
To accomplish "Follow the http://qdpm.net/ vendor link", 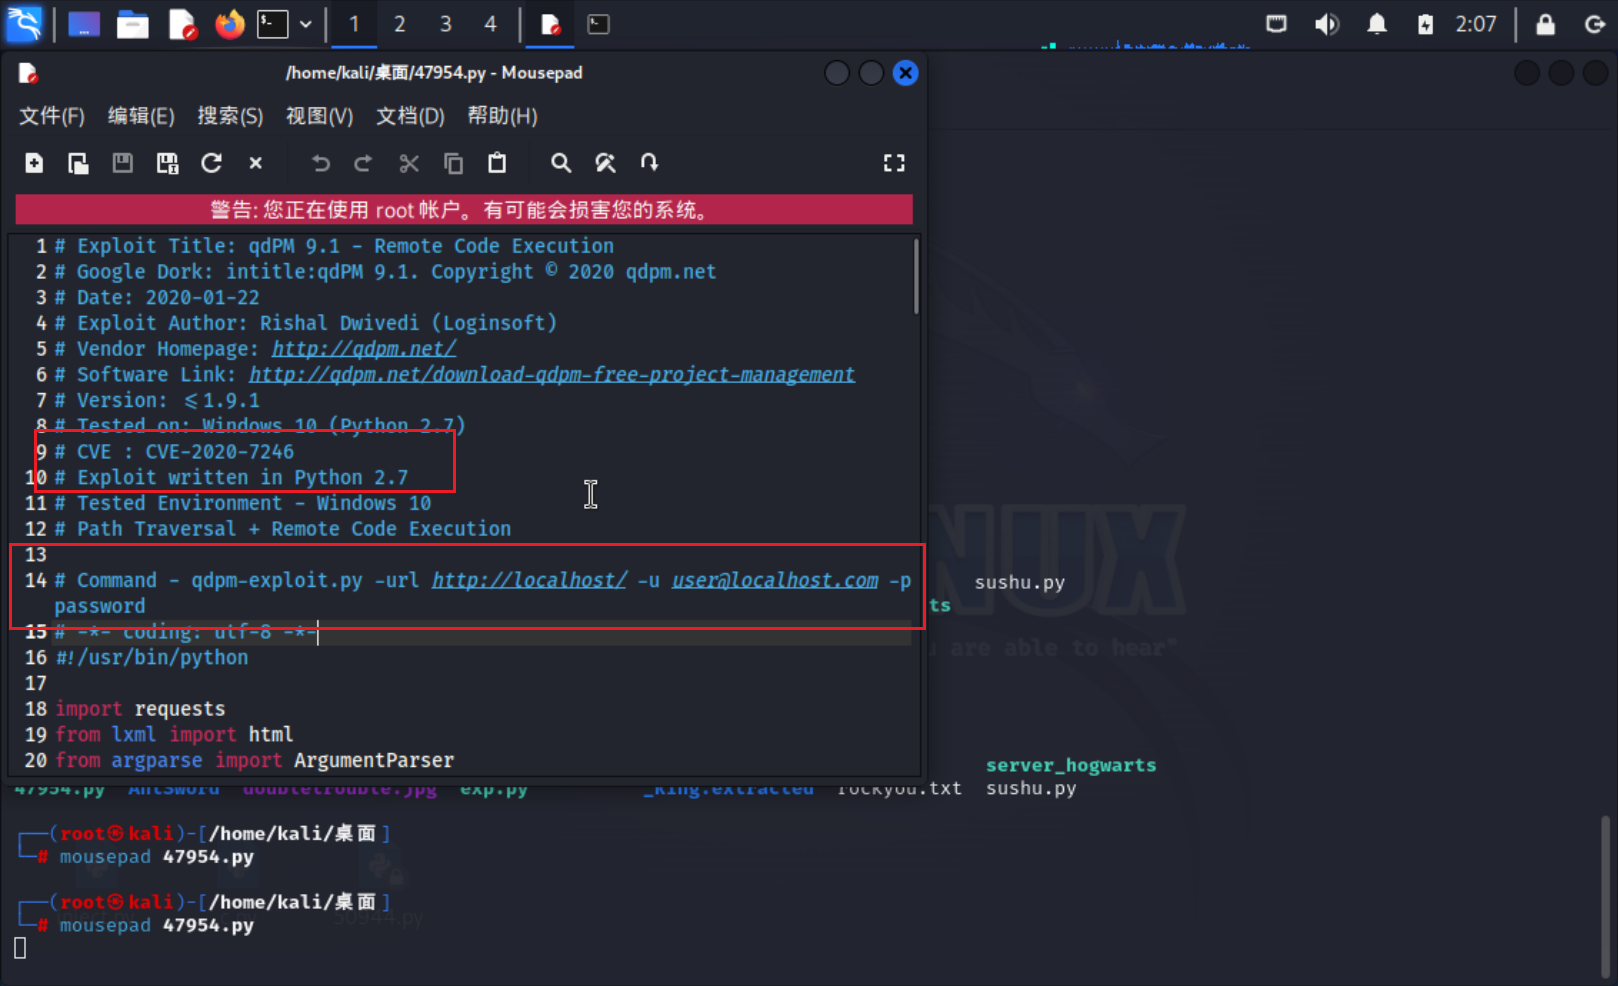I will click(x=364, y=349).
